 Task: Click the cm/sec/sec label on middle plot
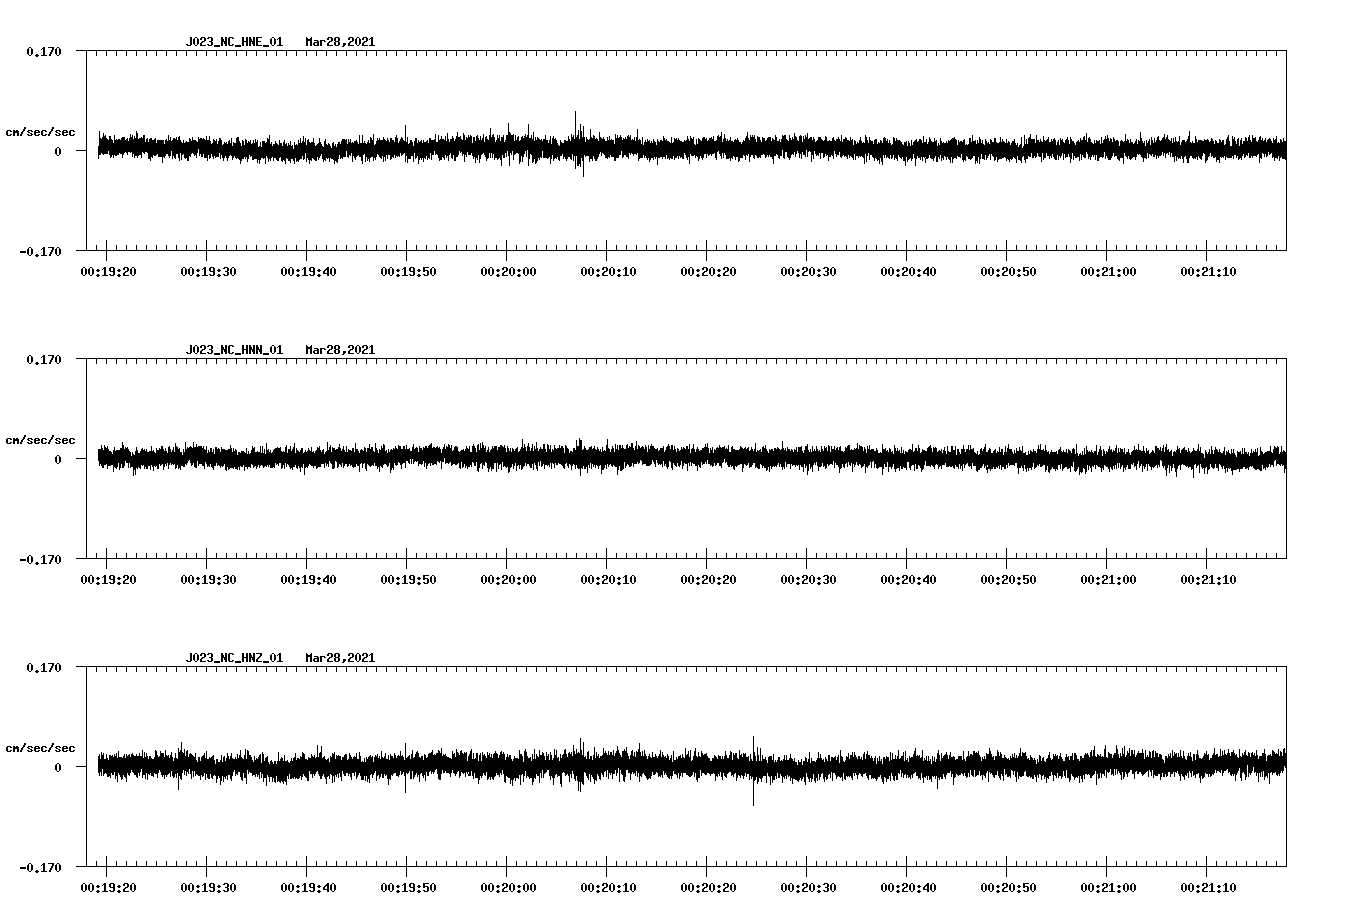click(41, 439)
